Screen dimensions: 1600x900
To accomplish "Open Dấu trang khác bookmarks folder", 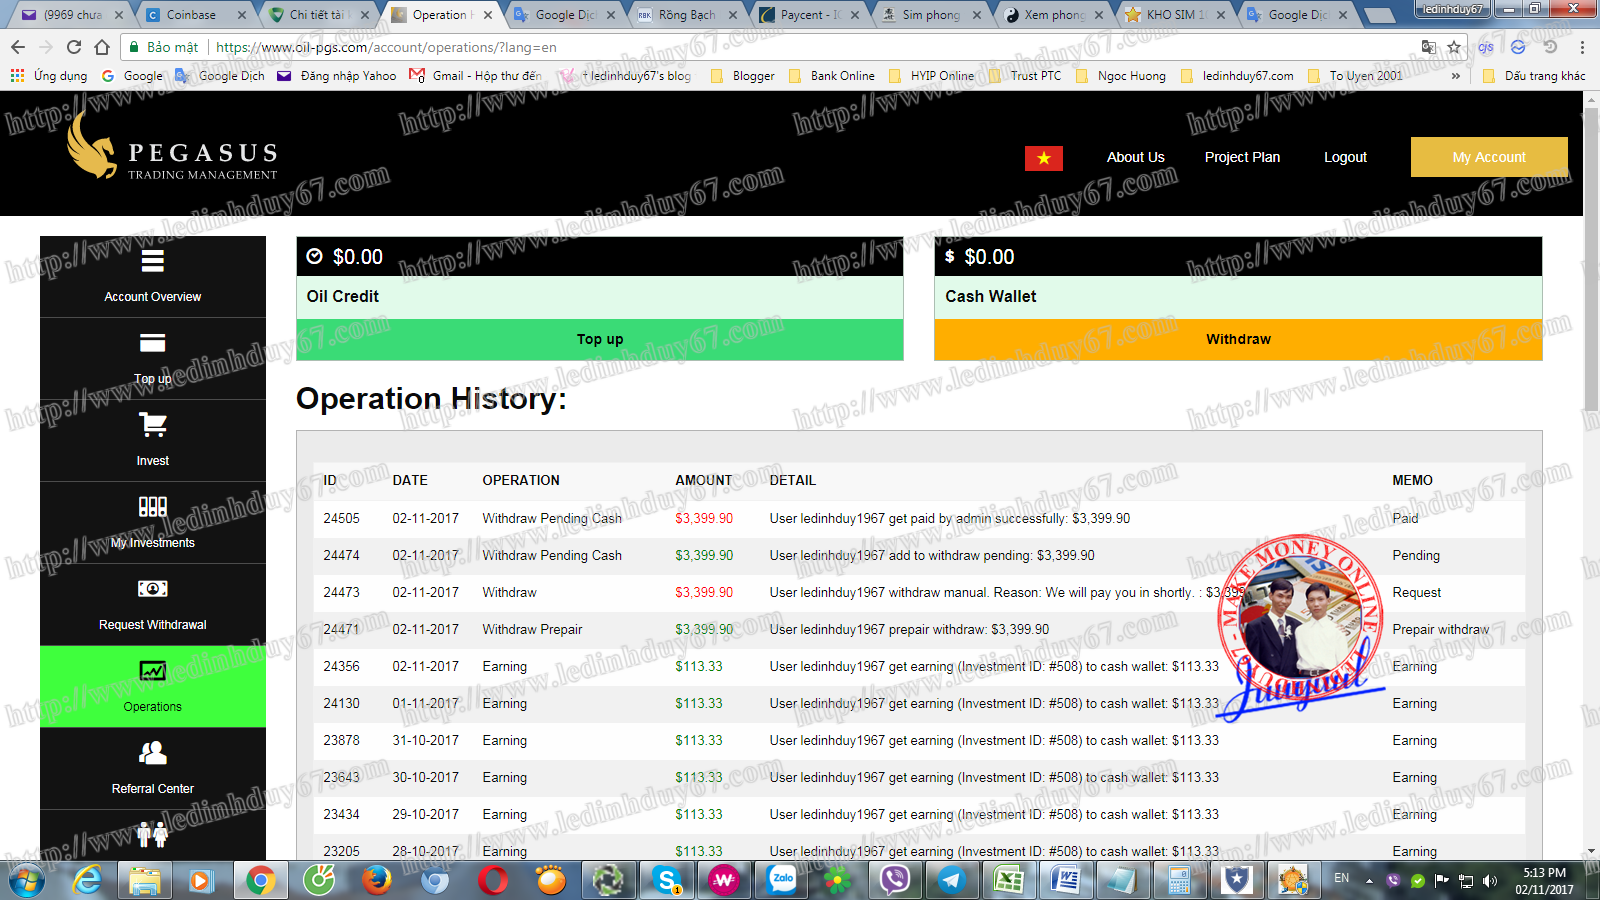I will [x=1534, y=76].
